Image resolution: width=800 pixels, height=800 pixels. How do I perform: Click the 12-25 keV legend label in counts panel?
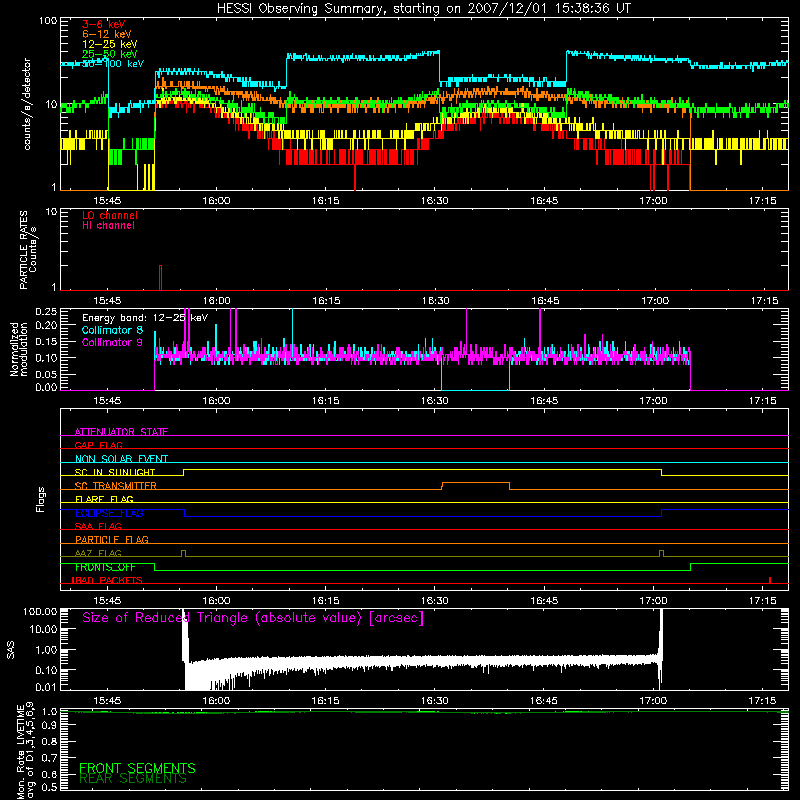[x=110, y=44]
